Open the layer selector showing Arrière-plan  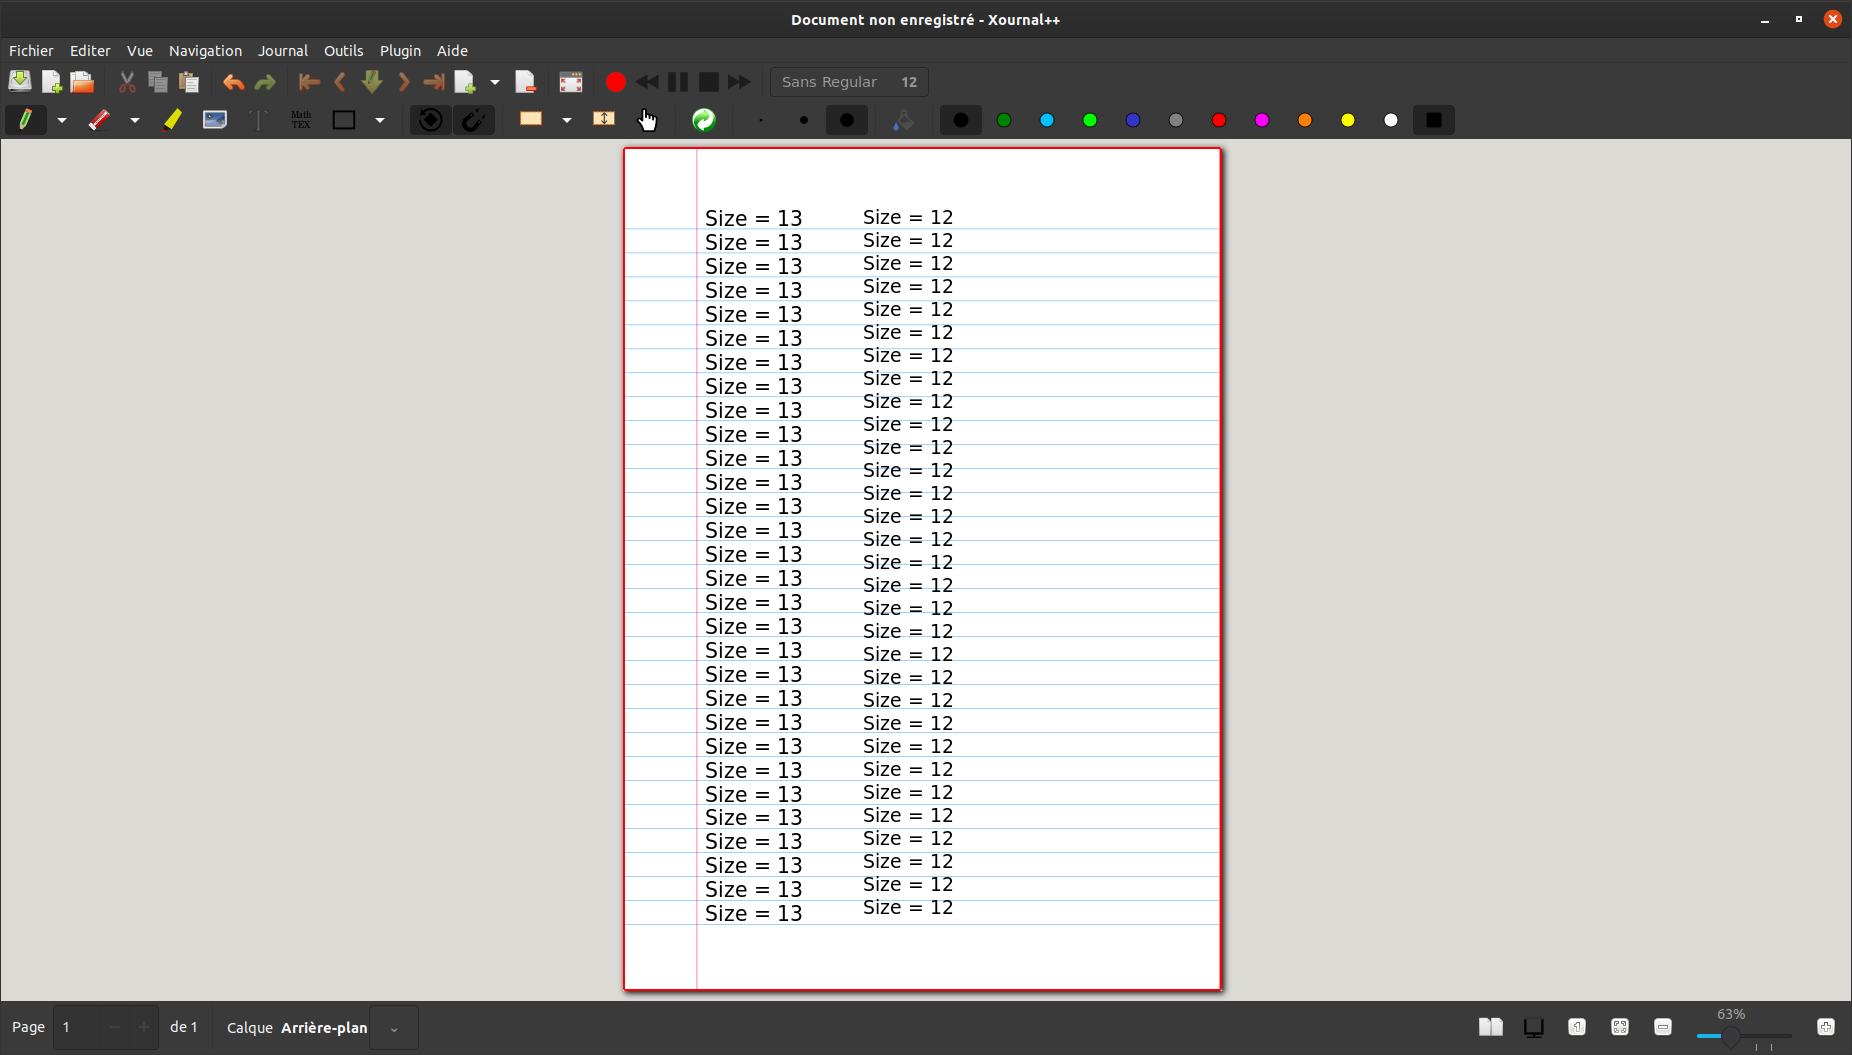394,1027
